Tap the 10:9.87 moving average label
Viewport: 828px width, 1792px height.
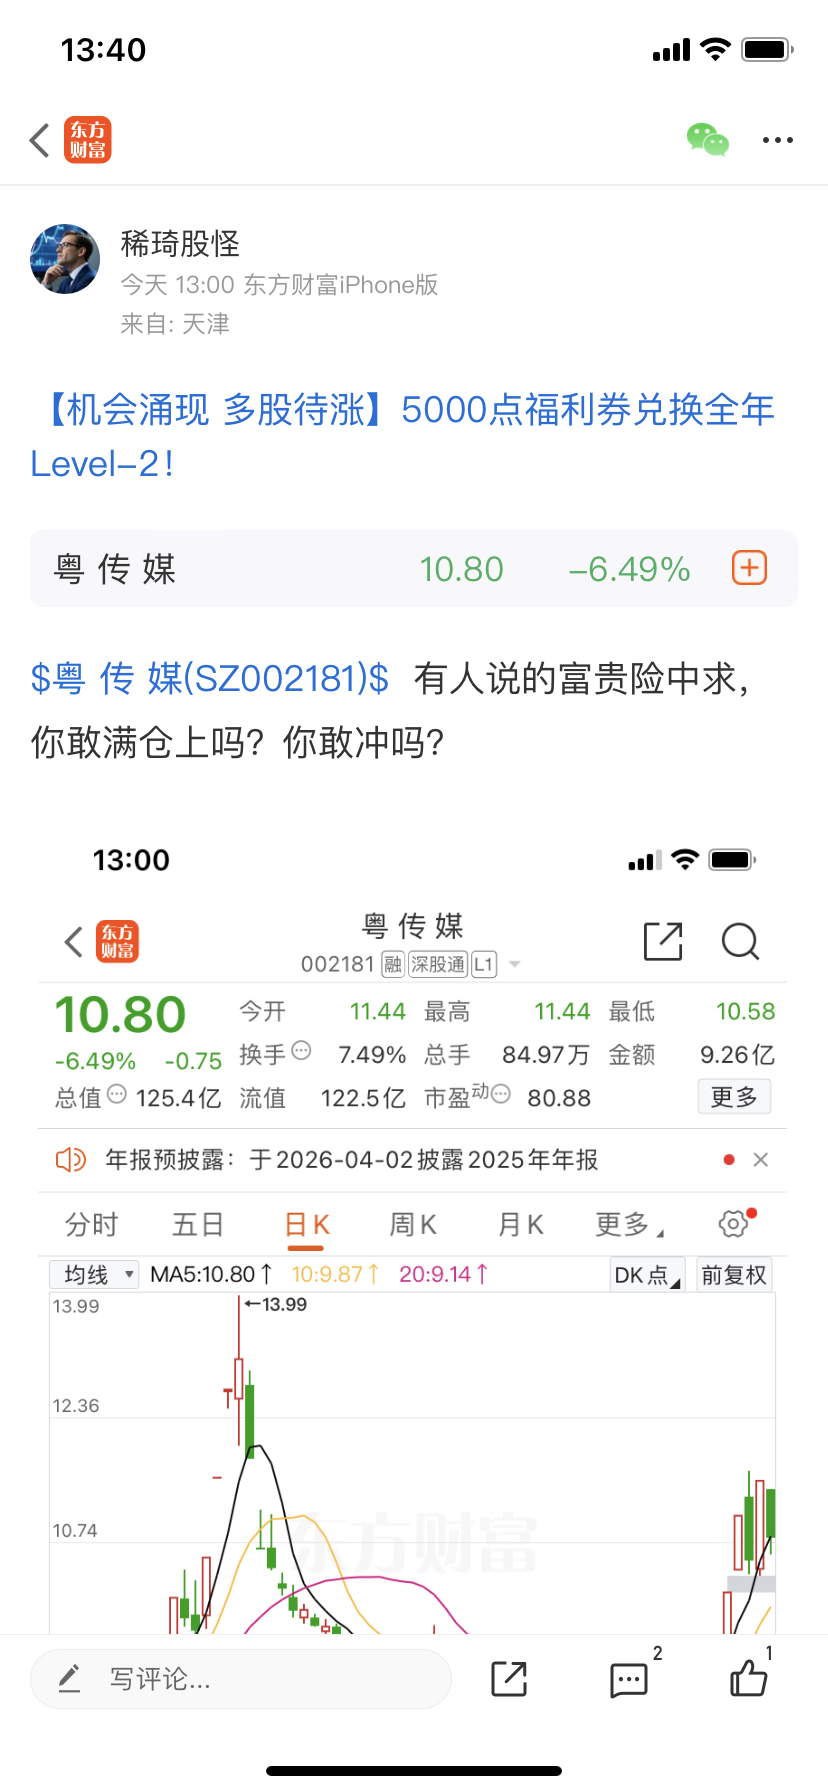pos(335,1274)
